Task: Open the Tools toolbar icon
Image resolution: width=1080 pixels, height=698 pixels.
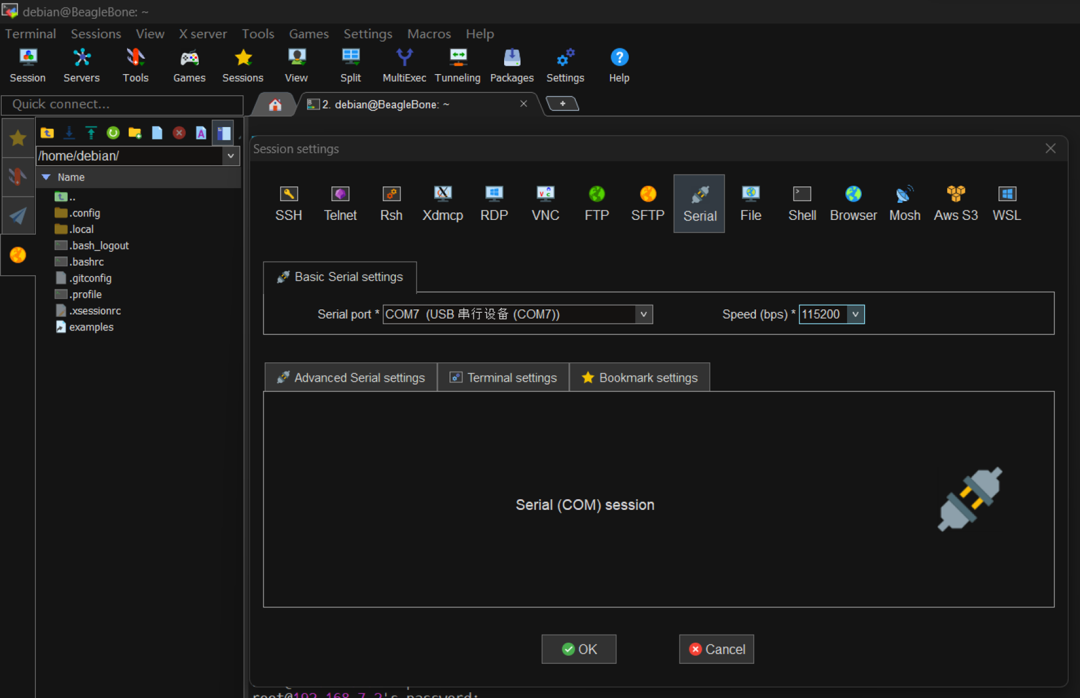Action: point(135,66)
